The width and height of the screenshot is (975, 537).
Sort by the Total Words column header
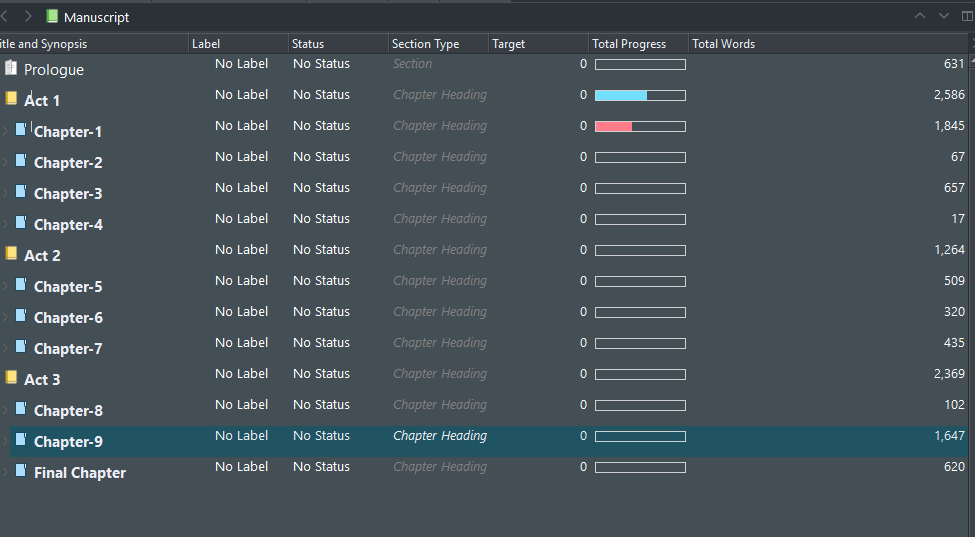pos(829,44)
